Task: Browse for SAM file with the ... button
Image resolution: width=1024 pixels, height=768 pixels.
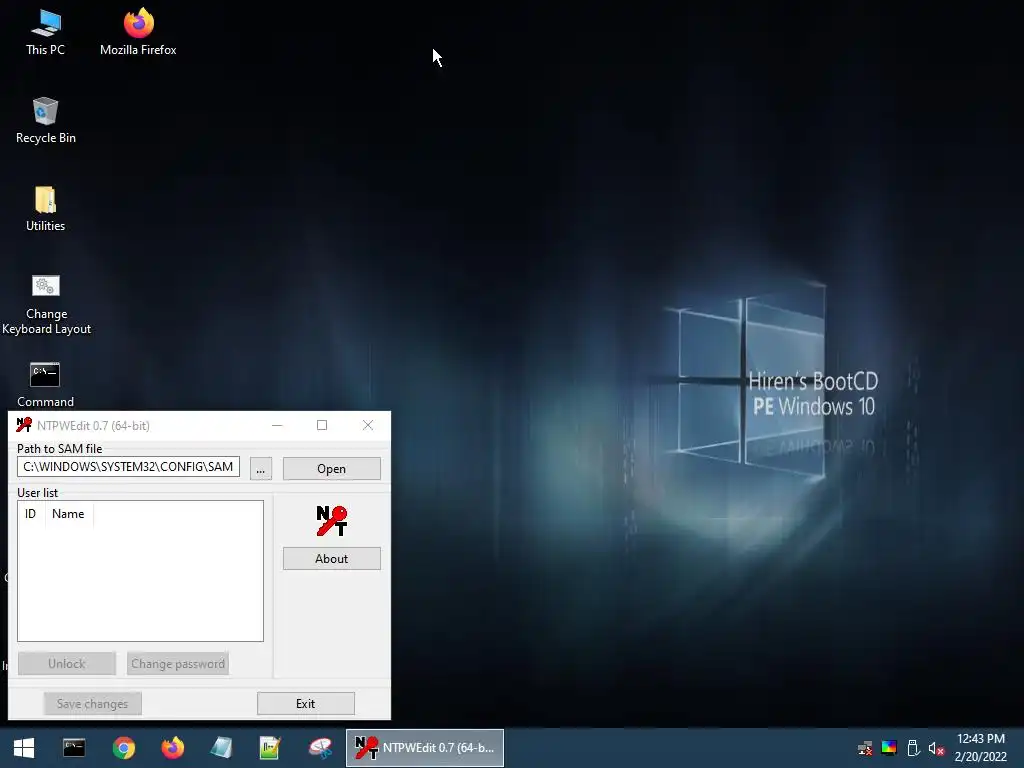Action: (261, 468)
